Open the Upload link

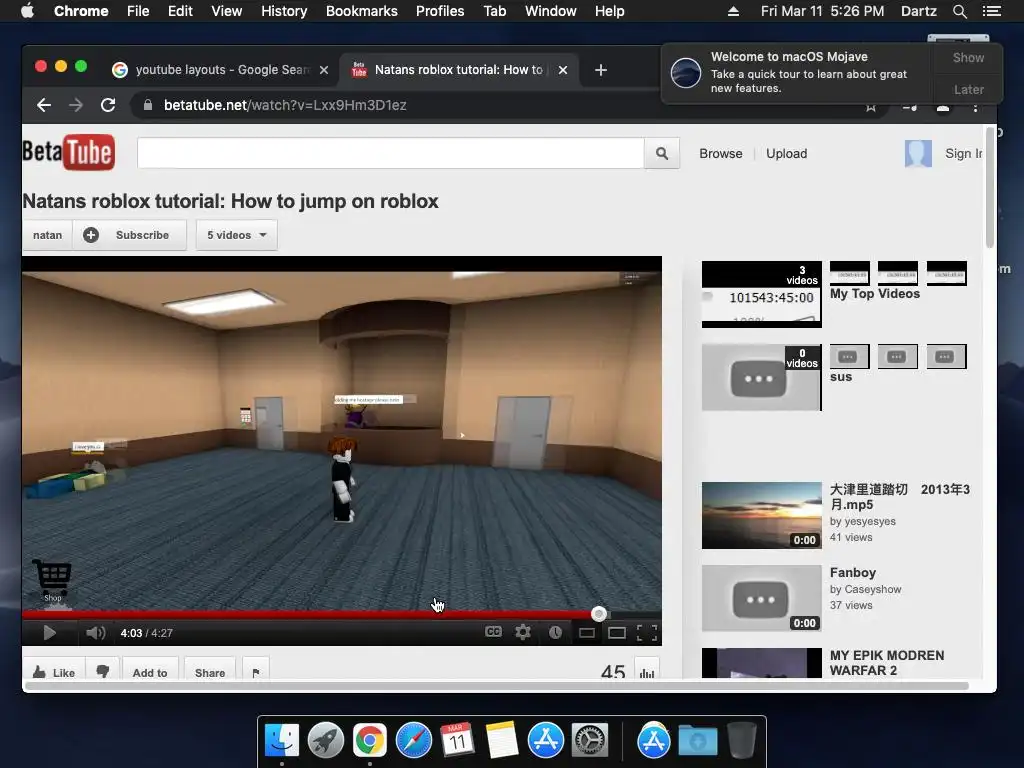click(786, 153)
